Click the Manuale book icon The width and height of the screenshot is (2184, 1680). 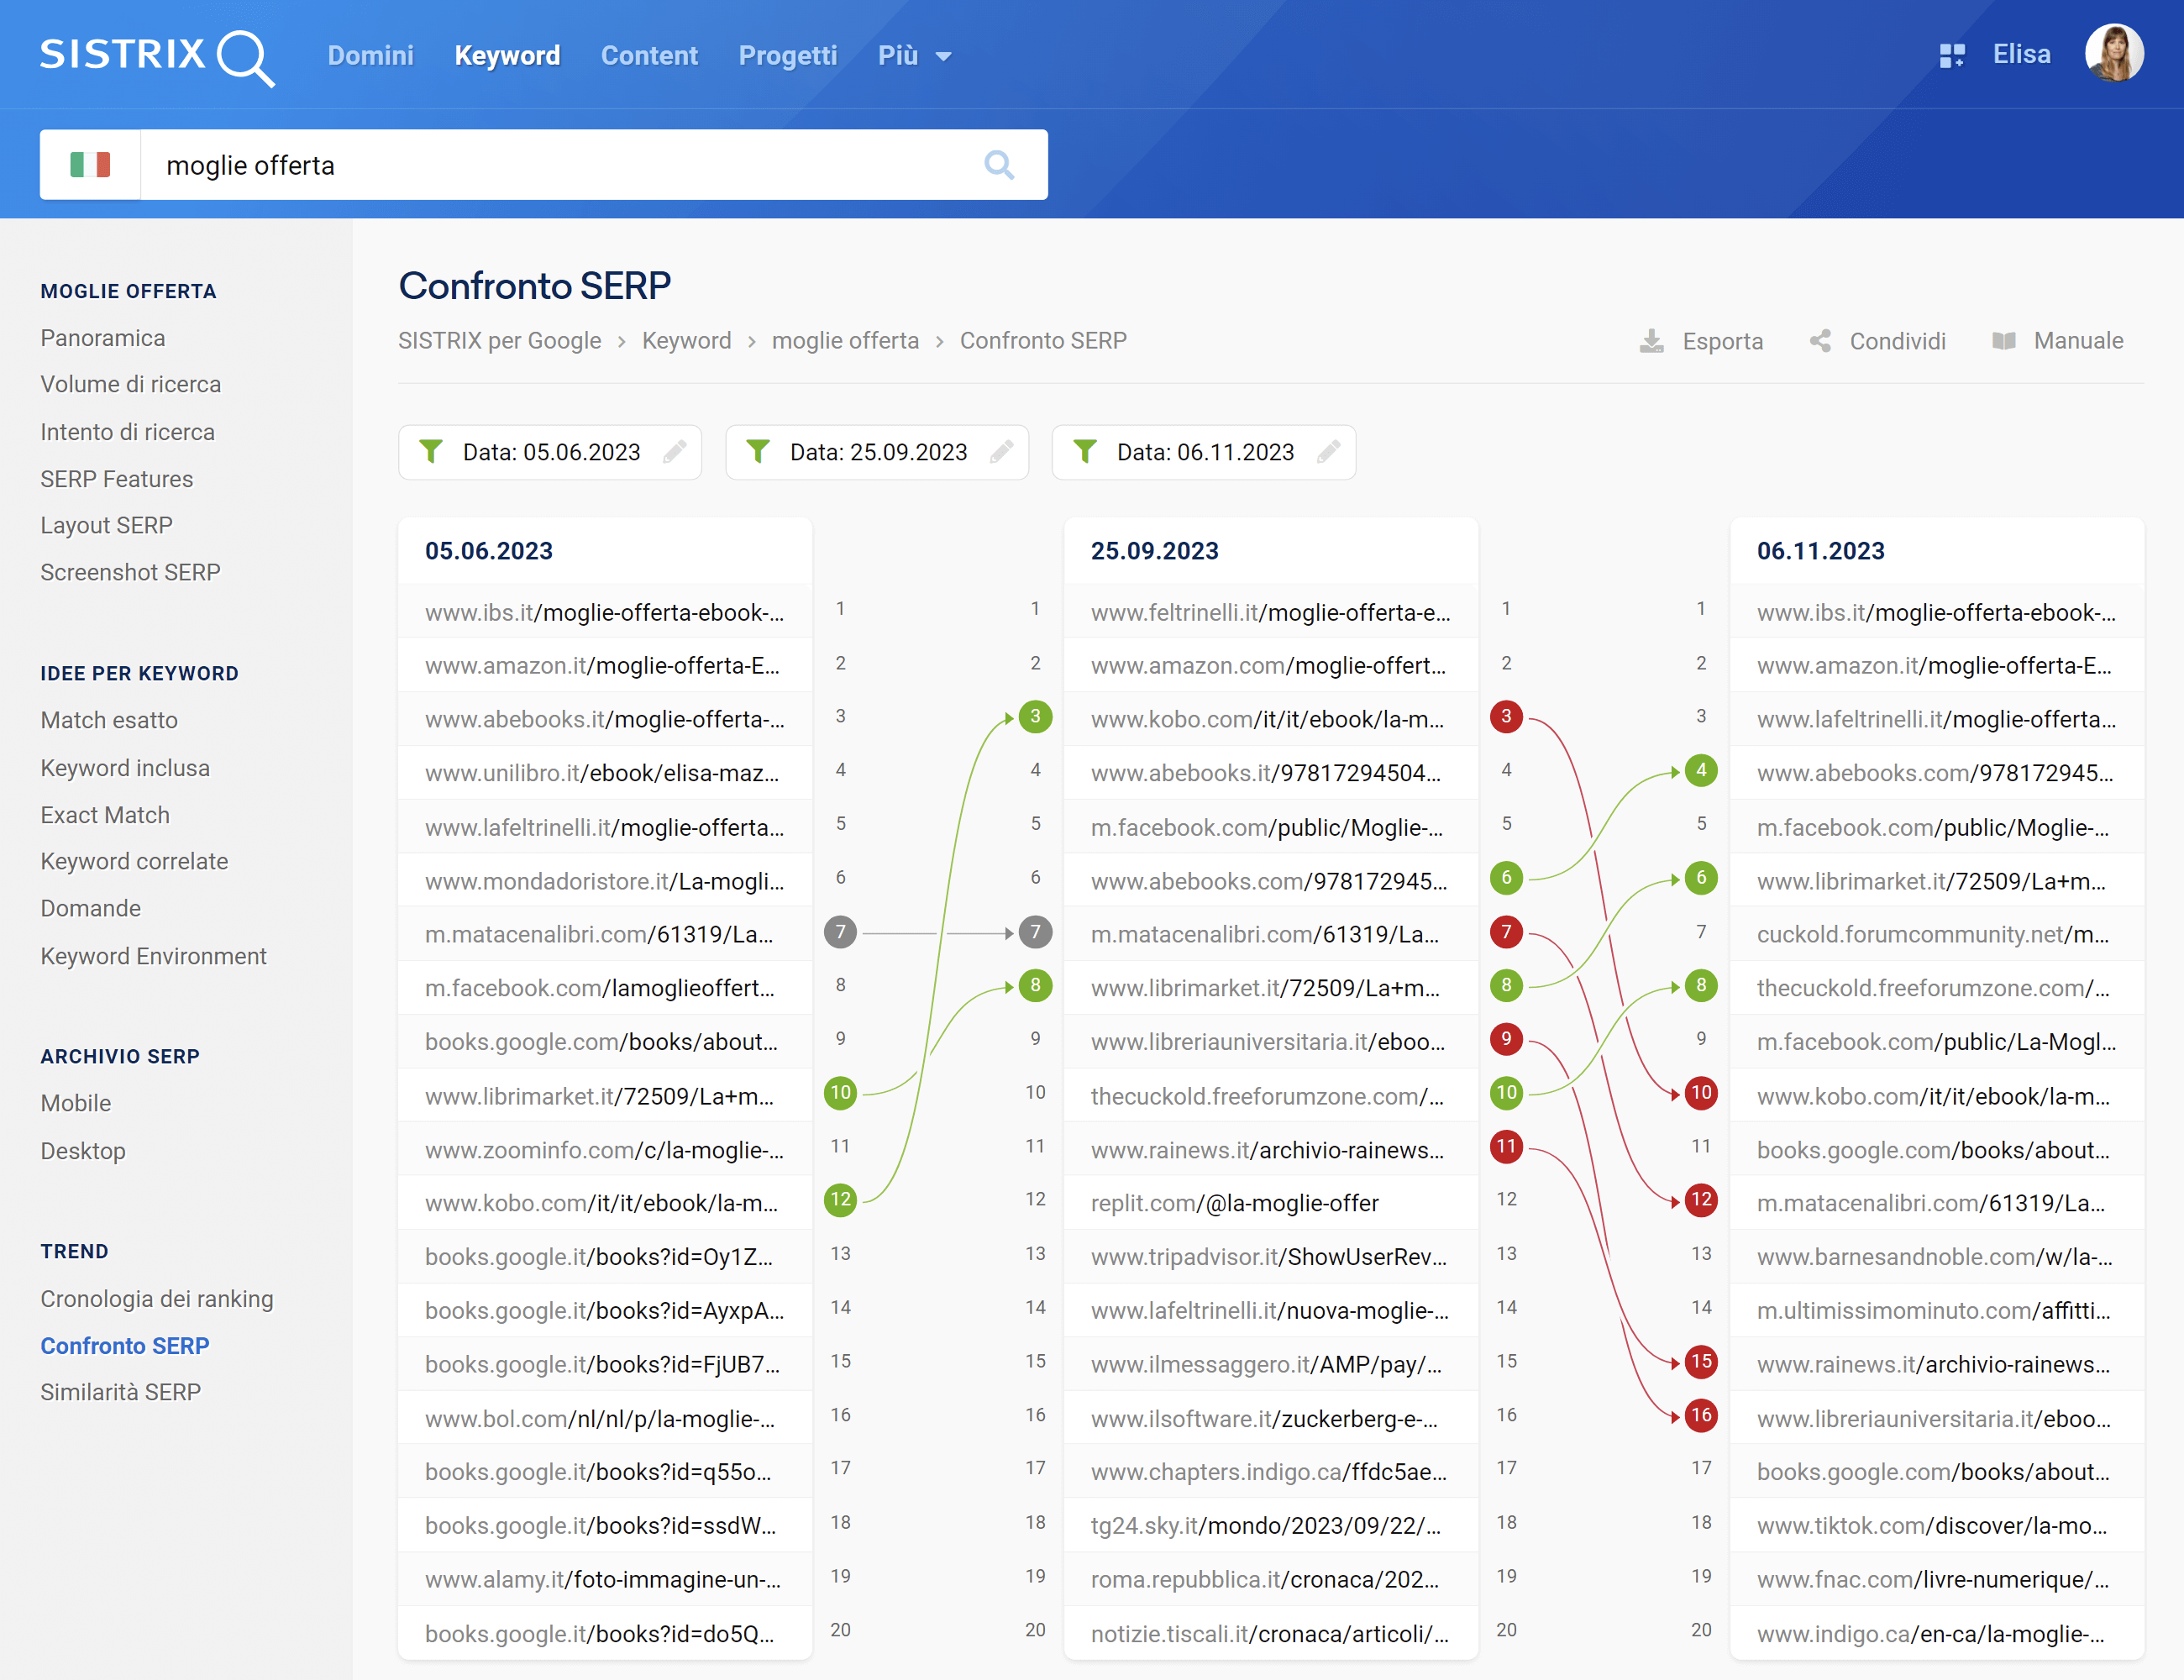tap(2003, 341)
